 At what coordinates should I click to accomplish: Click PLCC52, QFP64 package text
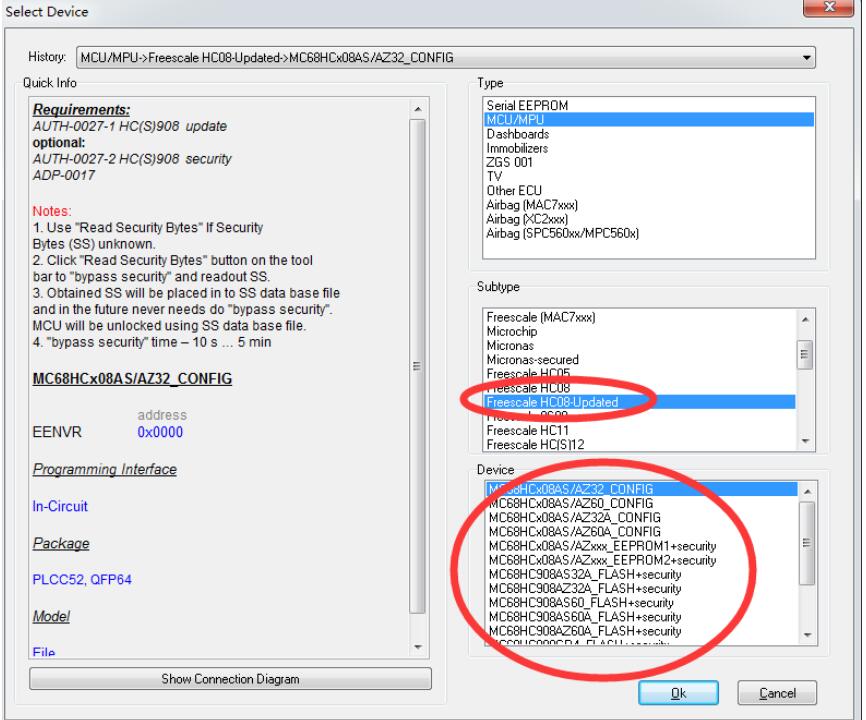pos(82,579)
